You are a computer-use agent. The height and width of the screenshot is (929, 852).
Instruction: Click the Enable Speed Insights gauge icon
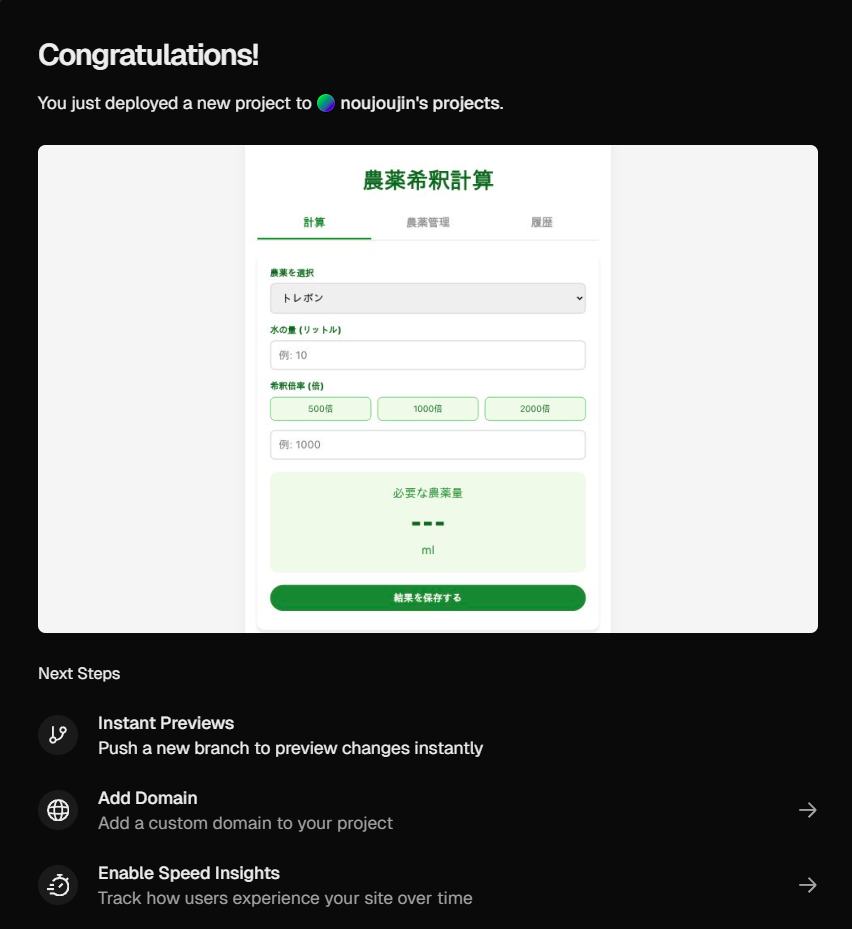pyautogui.click(x=58, y=885)
